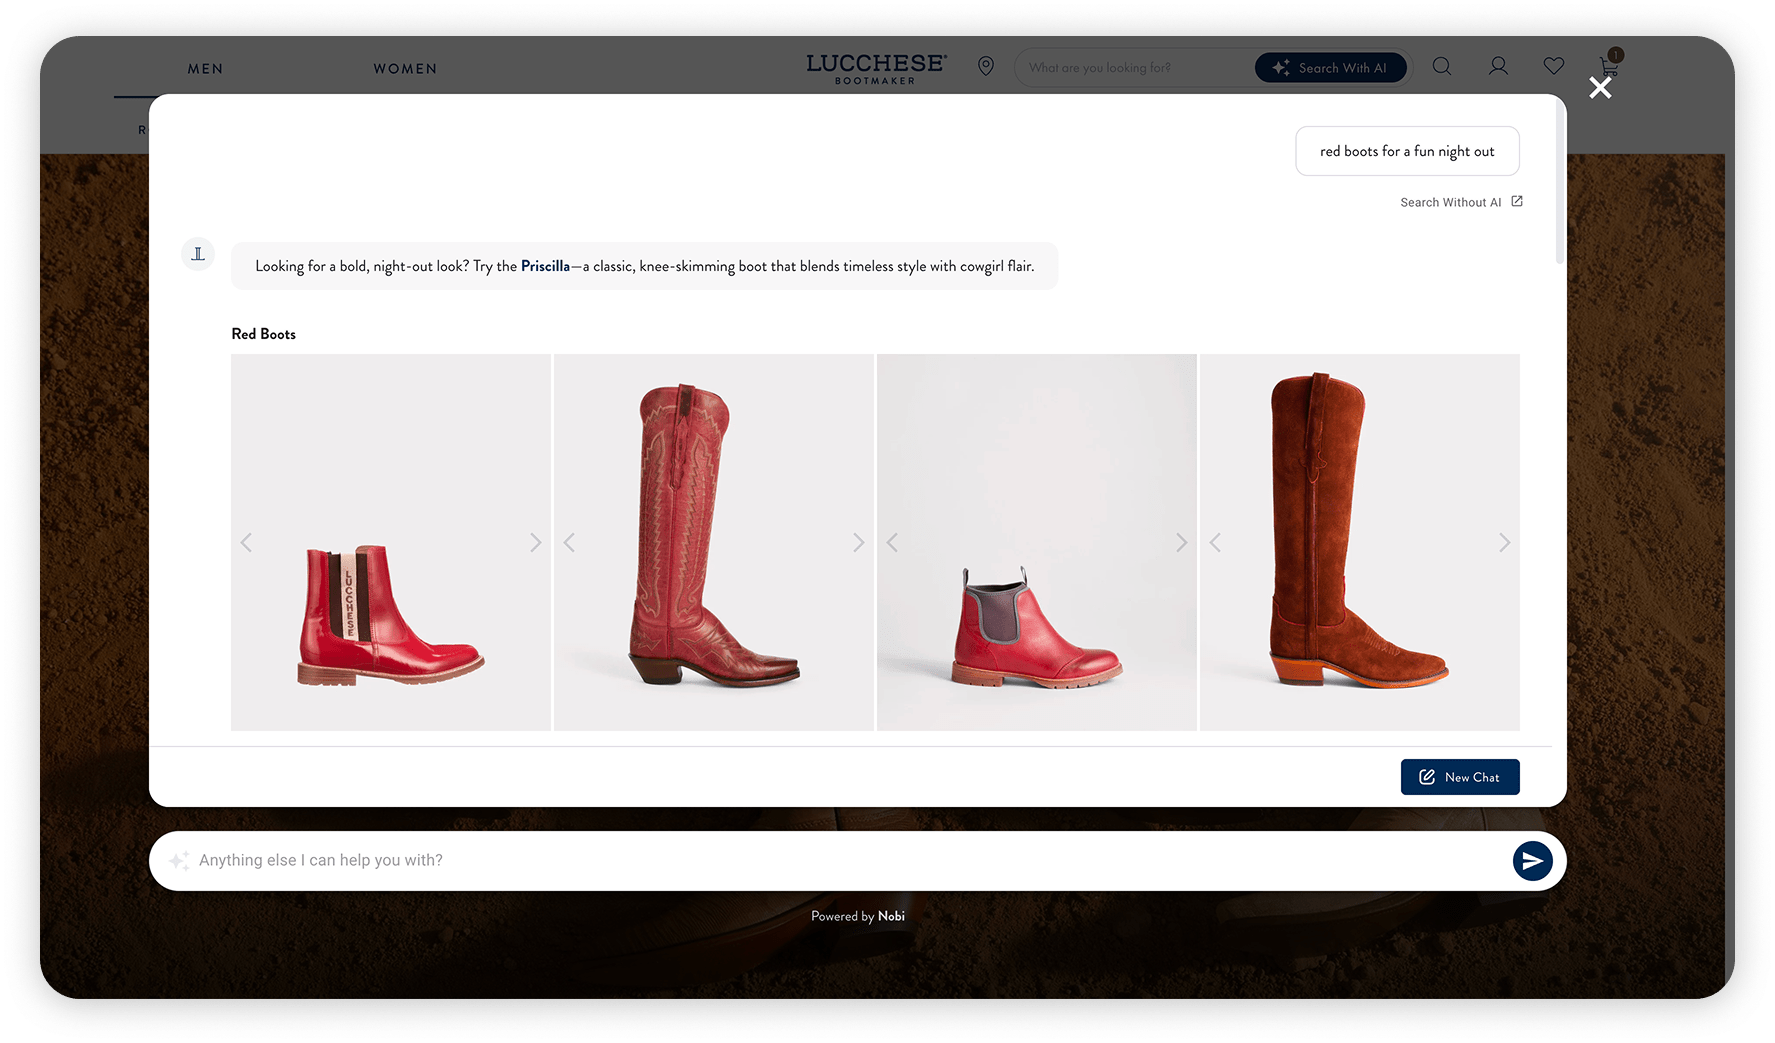Screen dimensions: 1775x1043
Task: Open the user account icon
Action: coord(1498,66)
